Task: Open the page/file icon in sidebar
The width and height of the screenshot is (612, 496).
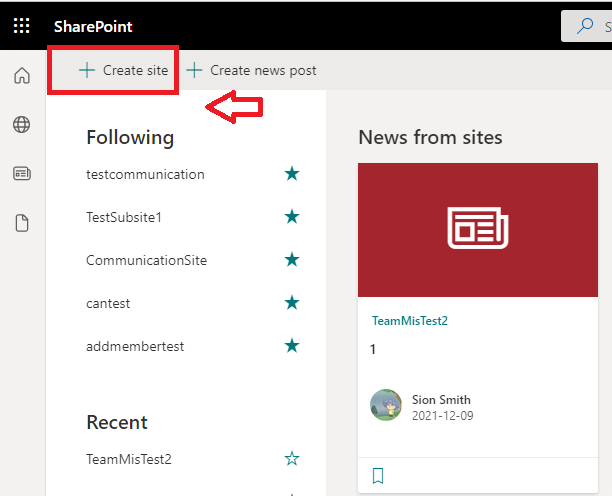Action: pos(22,223)
